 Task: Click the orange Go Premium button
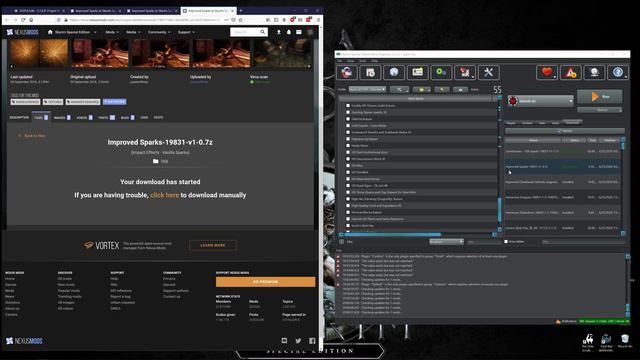pyautogui.click(x=265, y=282)
